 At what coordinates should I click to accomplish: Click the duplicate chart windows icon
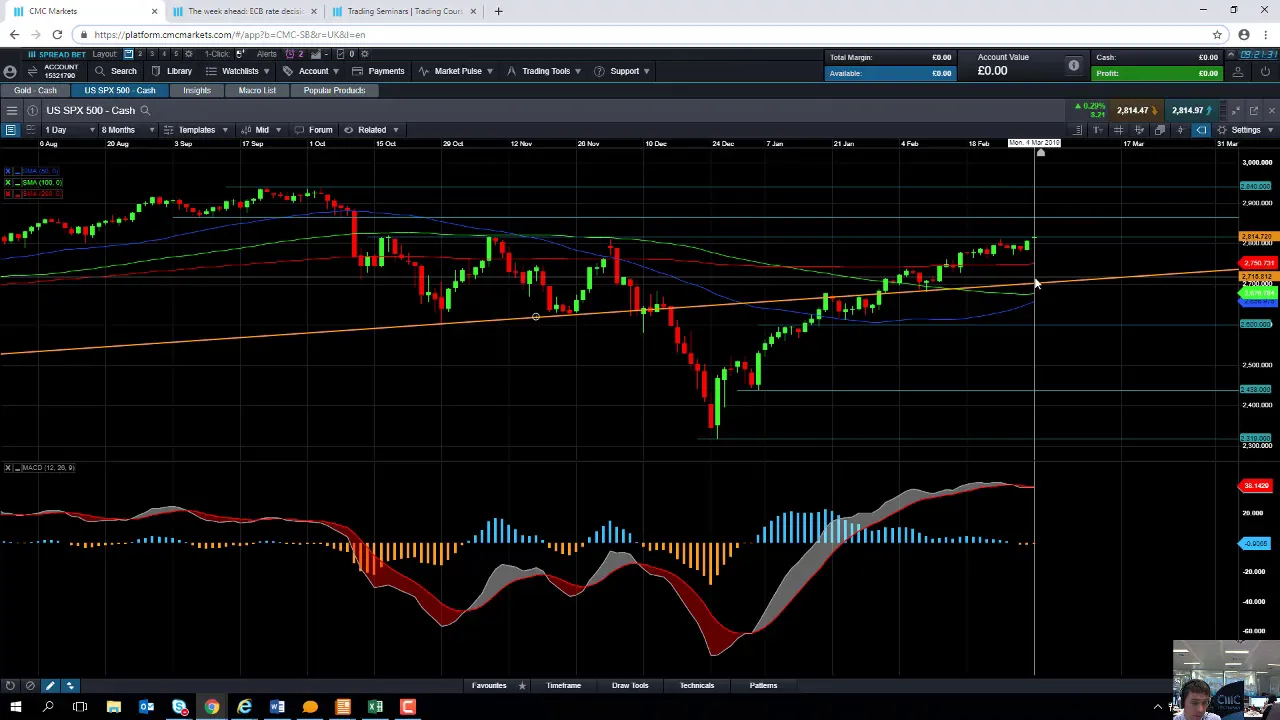click(1160, 130)
